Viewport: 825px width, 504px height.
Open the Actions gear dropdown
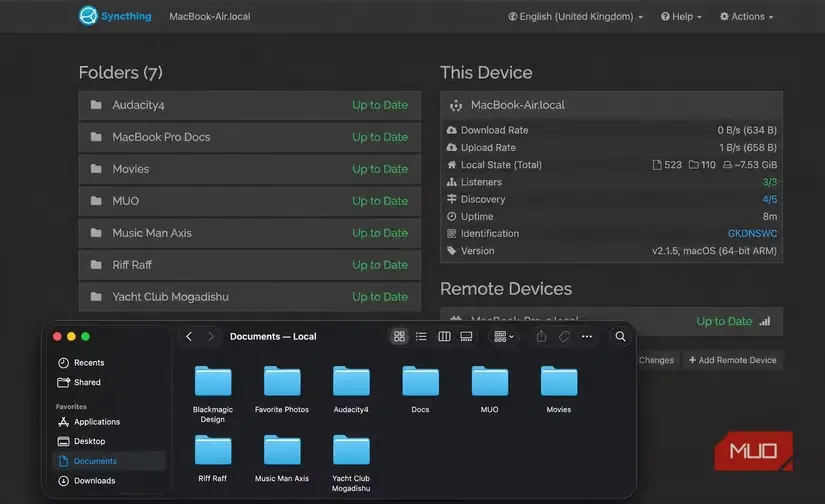[747, 16]
